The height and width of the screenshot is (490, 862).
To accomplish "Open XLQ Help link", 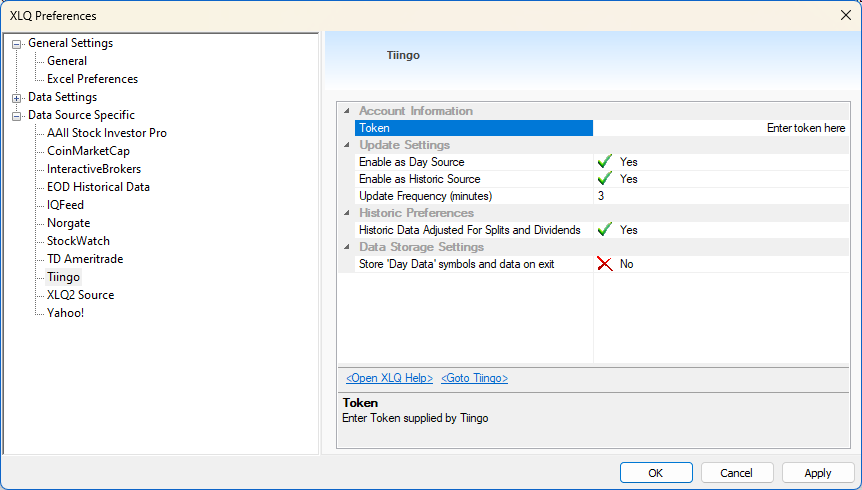I will (x=389, y=378).
